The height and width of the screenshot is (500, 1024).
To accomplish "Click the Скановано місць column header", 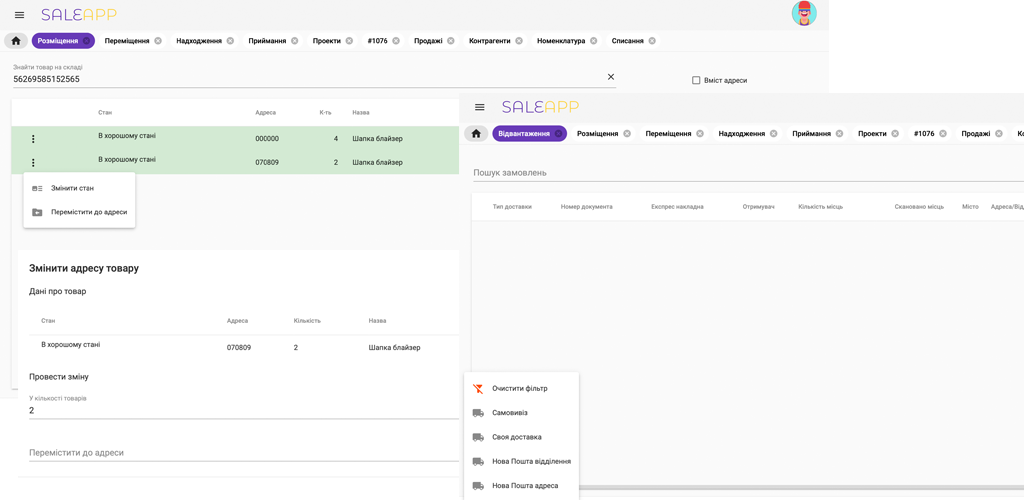I will (920, 207).
